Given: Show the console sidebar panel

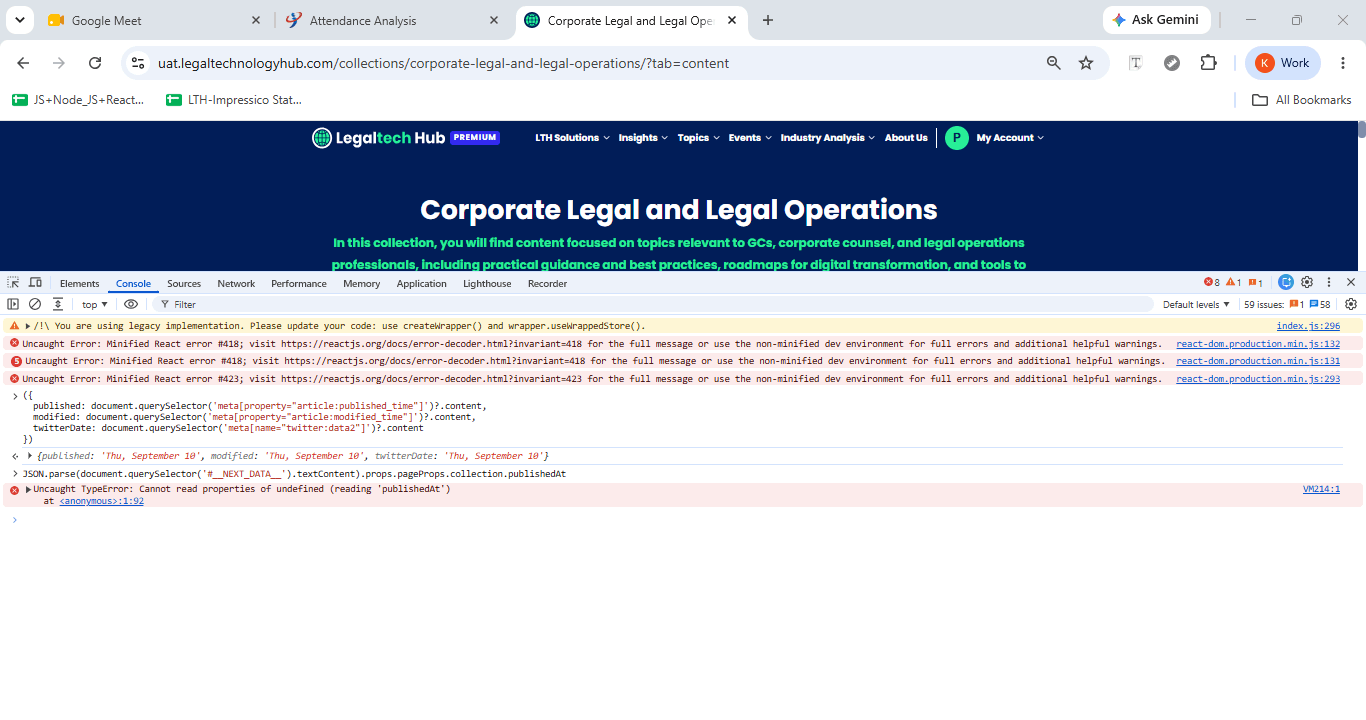Looking at the screenshot, I should pyautogui.click(x=13, y=304).
